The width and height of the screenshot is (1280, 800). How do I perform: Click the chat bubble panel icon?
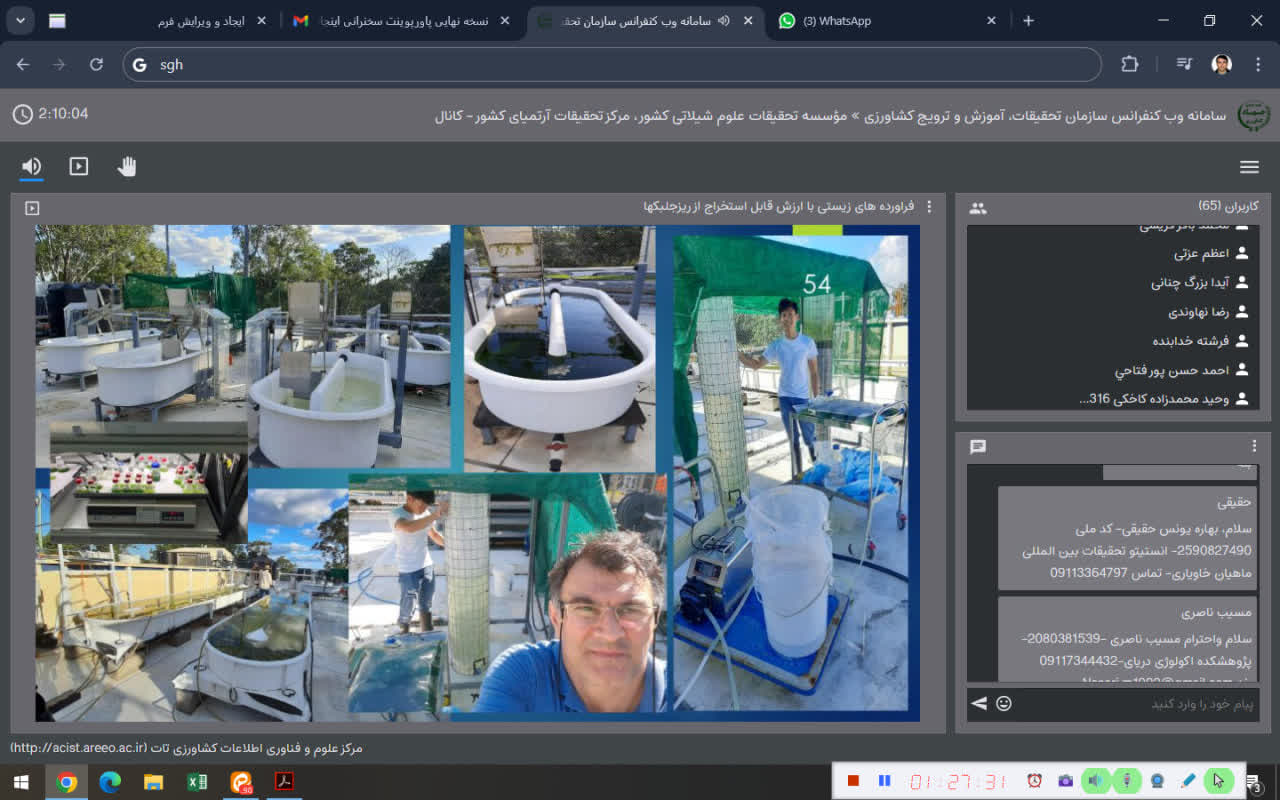pos(978,447)
